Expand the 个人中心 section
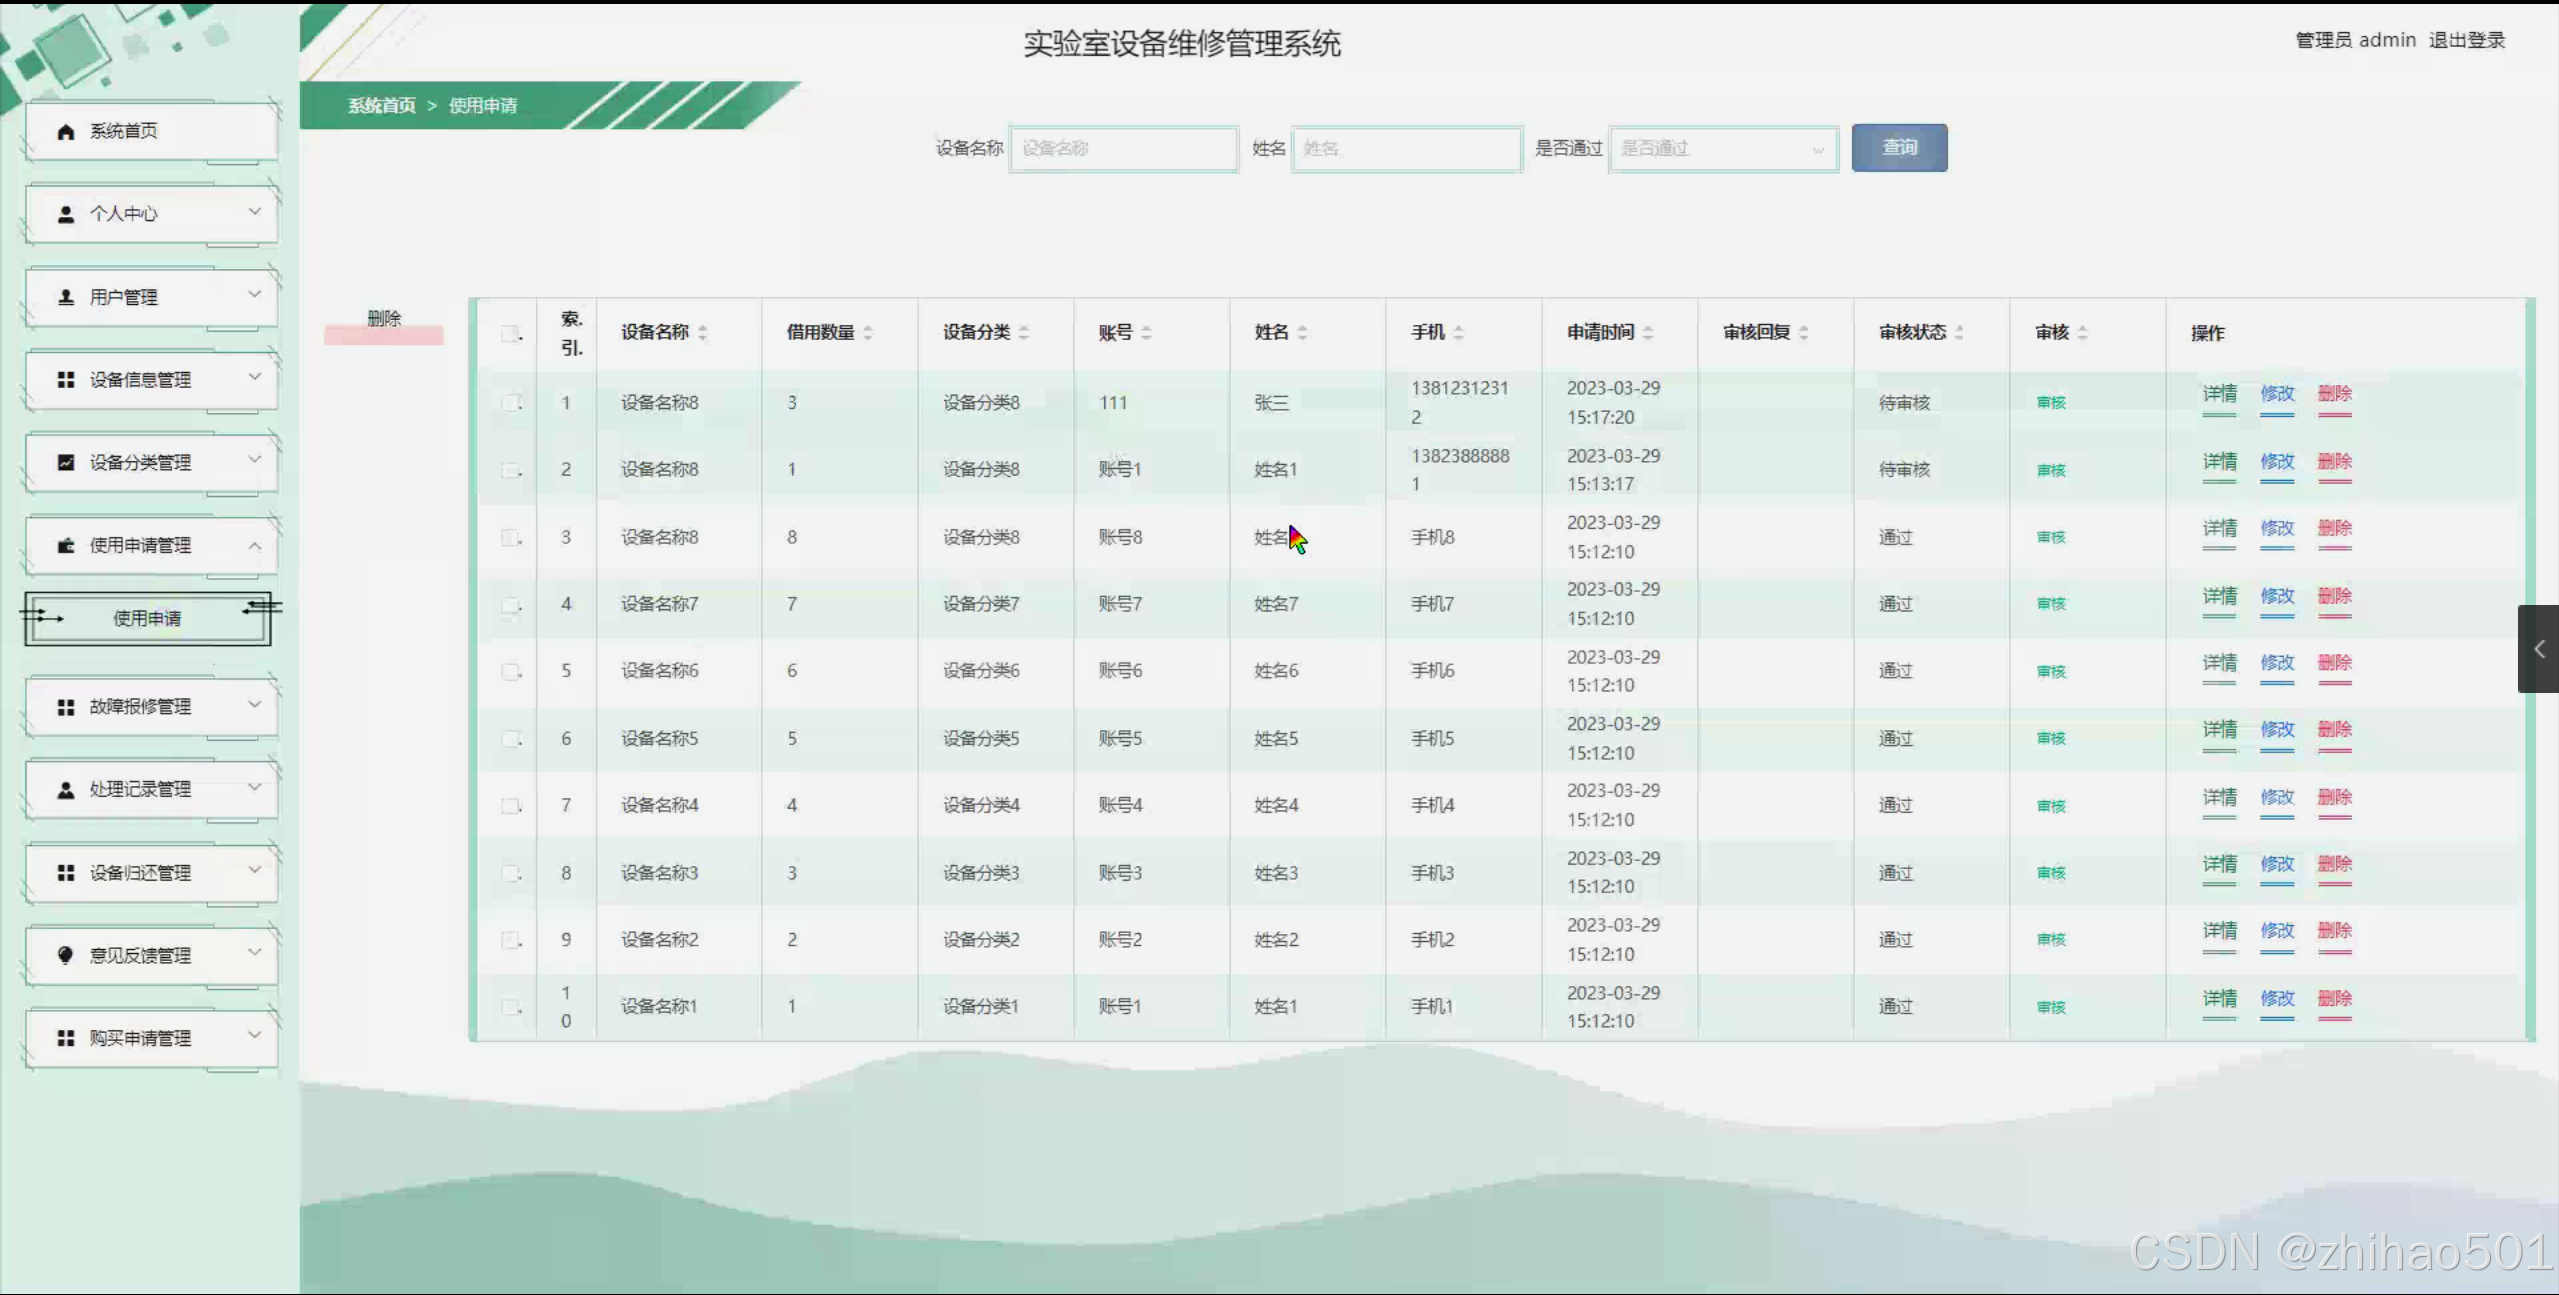Viewport: 2559px width, 1295px height. point(255,213)
